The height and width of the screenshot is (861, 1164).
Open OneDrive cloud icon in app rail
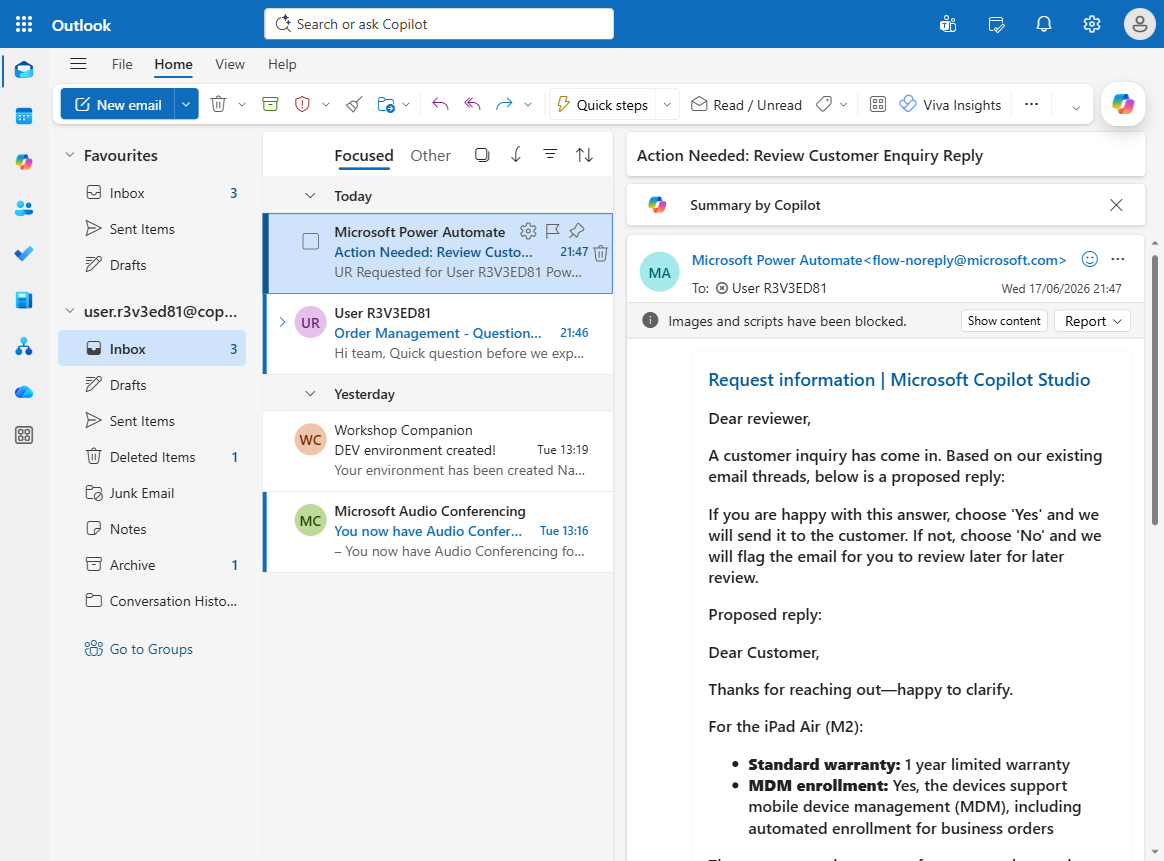click(x=24, y=392)
